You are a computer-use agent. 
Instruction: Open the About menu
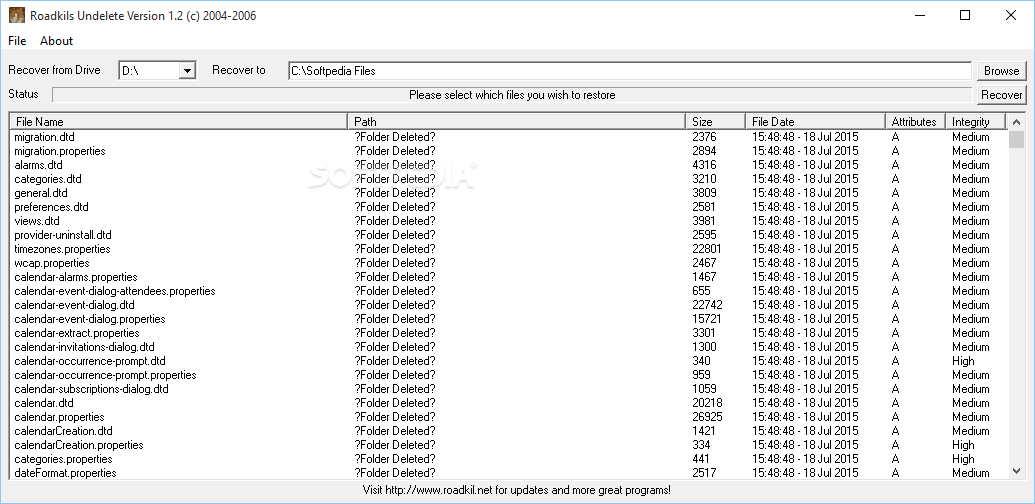[x=56, y=41]
